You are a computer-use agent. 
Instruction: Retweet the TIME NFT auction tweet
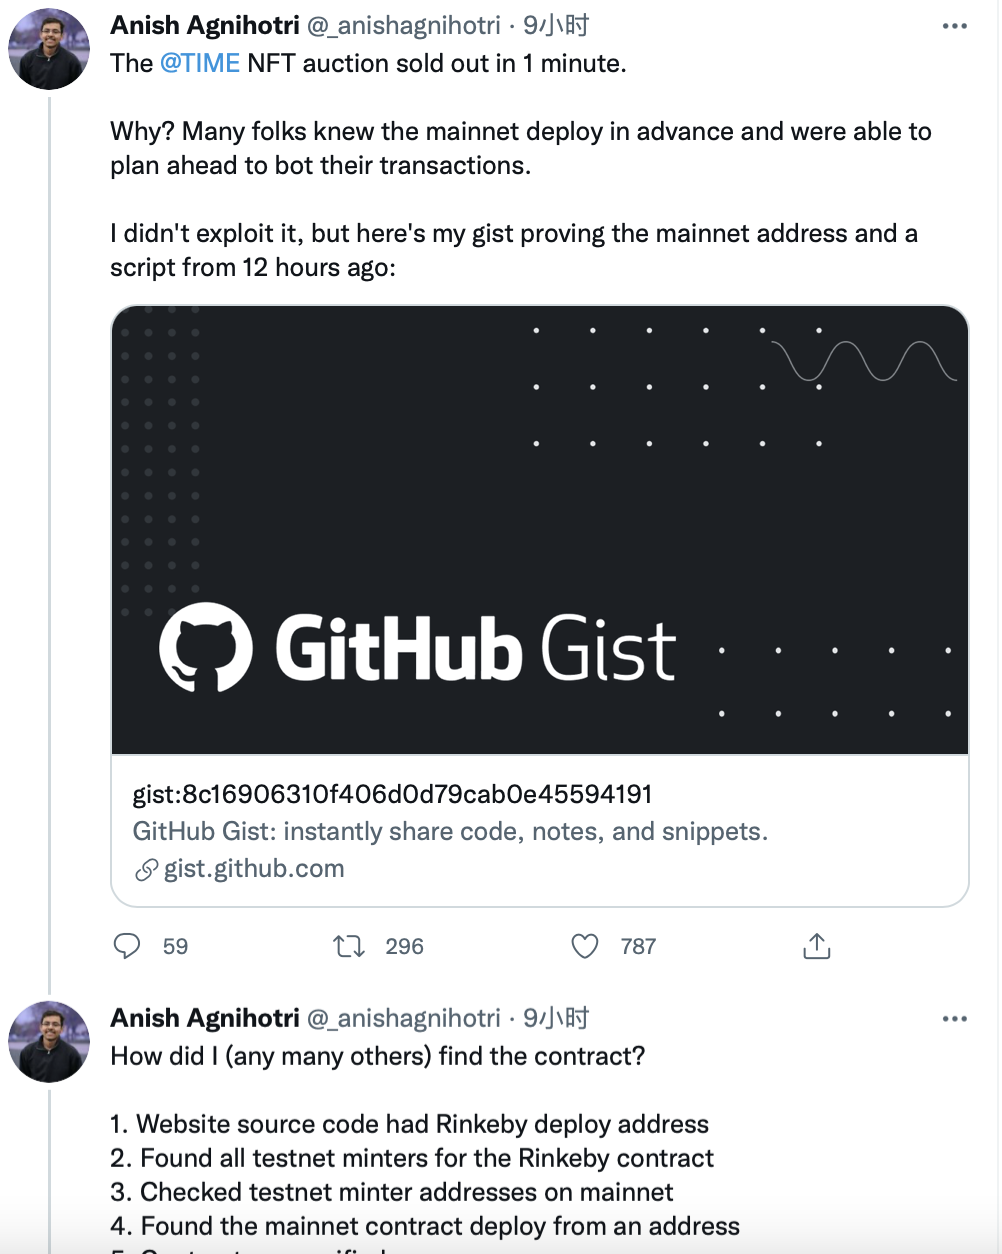point(349,946)
